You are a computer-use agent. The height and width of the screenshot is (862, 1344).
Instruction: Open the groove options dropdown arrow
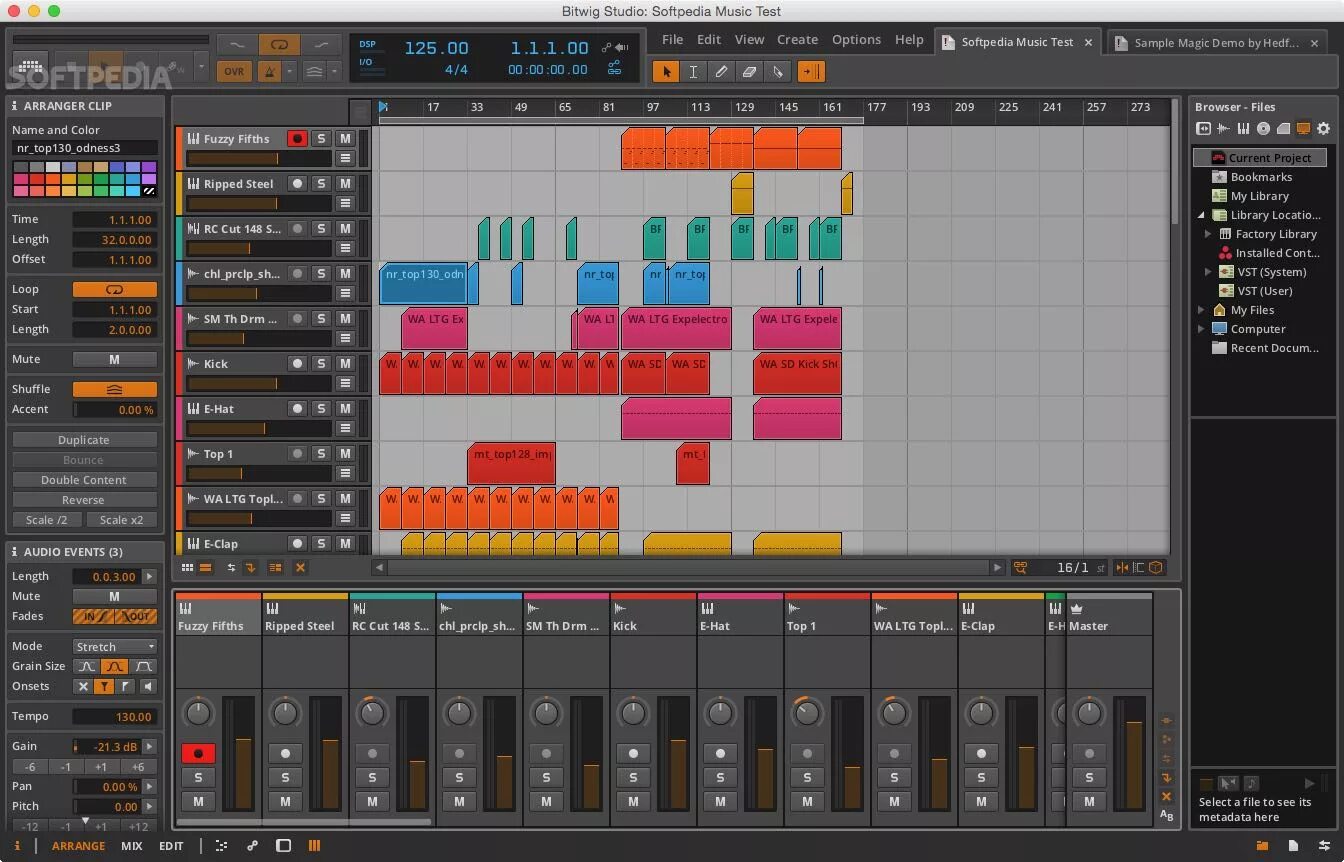[334, 71]
